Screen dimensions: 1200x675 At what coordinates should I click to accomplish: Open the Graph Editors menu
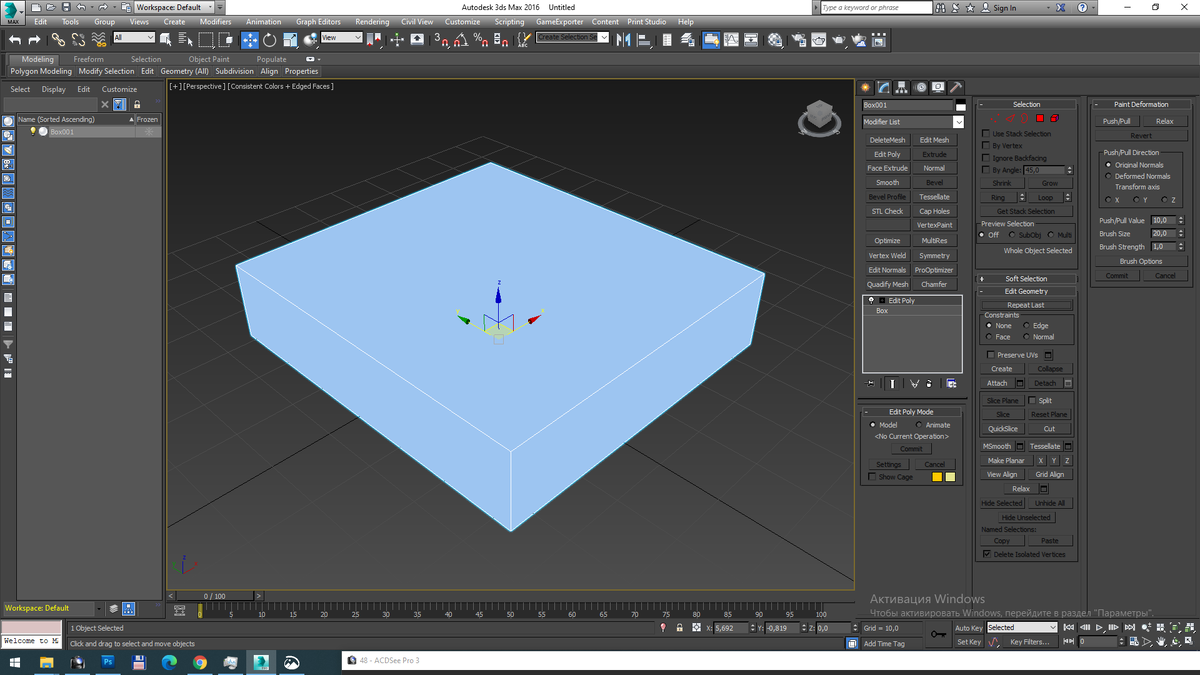(318, 22)
